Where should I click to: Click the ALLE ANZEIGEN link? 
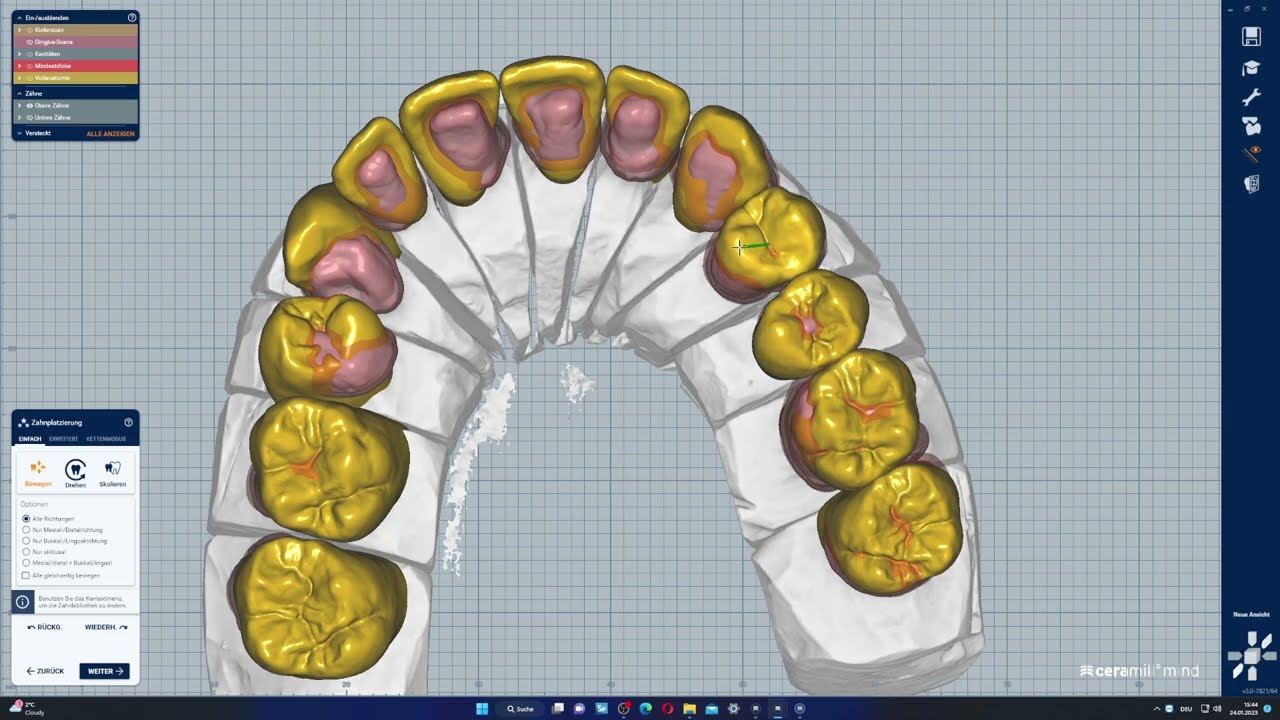tap(110, 133)
